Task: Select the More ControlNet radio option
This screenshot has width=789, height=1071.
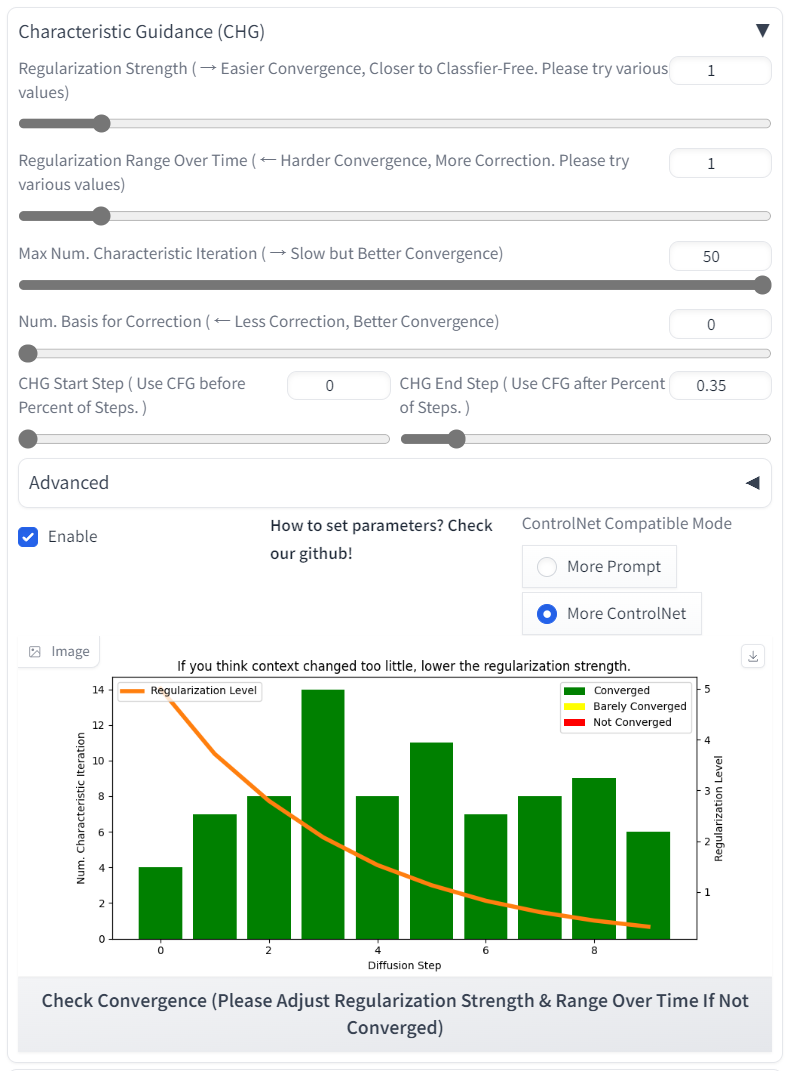Action: point(547,614)
